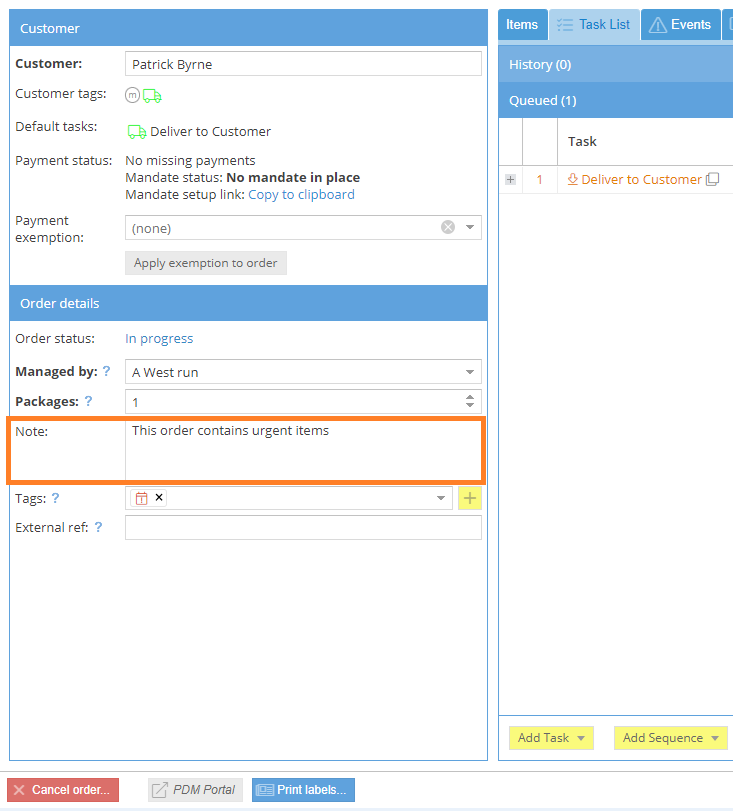Click into the External ref input field

303,528
